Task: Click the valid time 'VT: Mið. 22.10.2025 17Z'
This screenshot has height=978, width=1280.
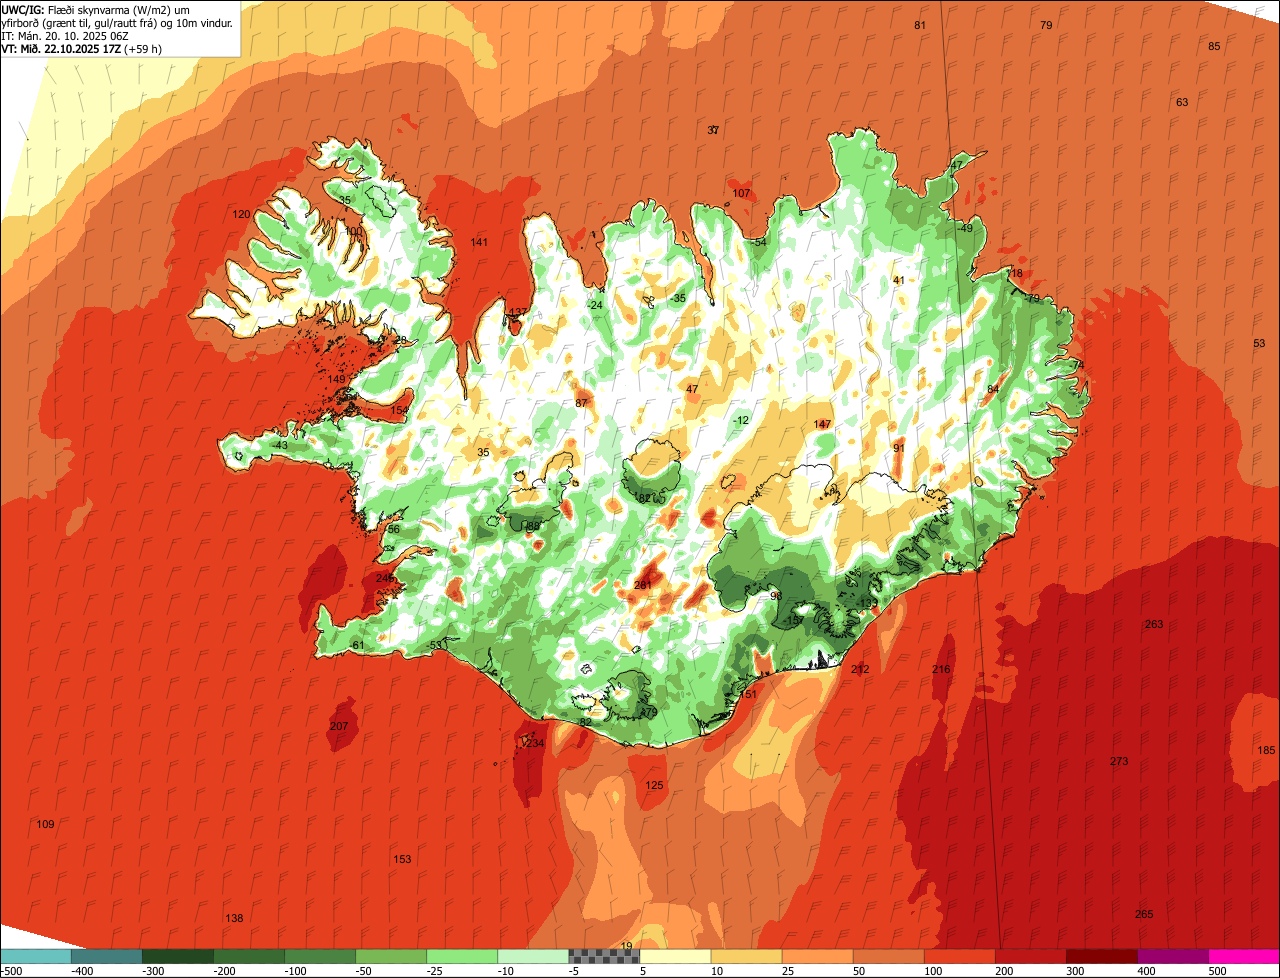Action: coord(61,48)
